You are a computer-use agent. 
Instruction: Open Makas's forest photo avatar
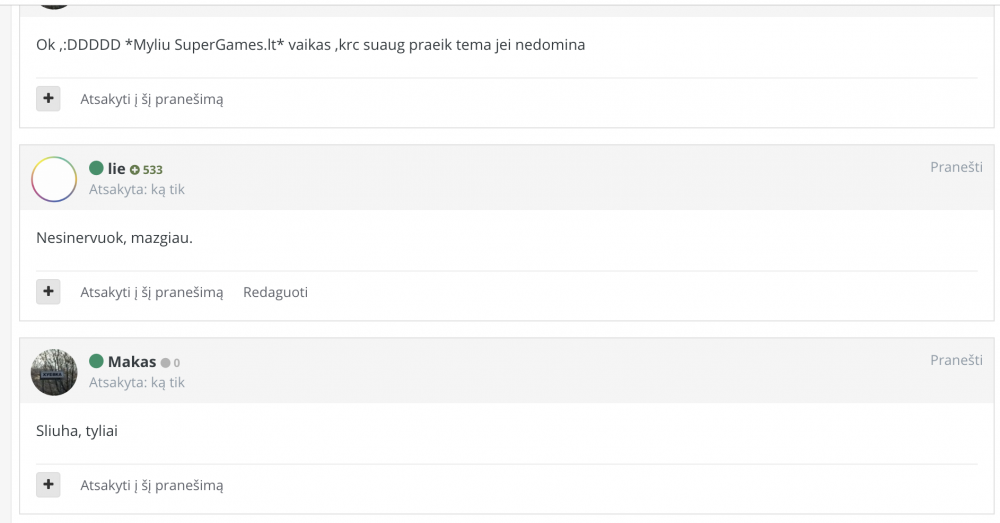coord(54,372)
